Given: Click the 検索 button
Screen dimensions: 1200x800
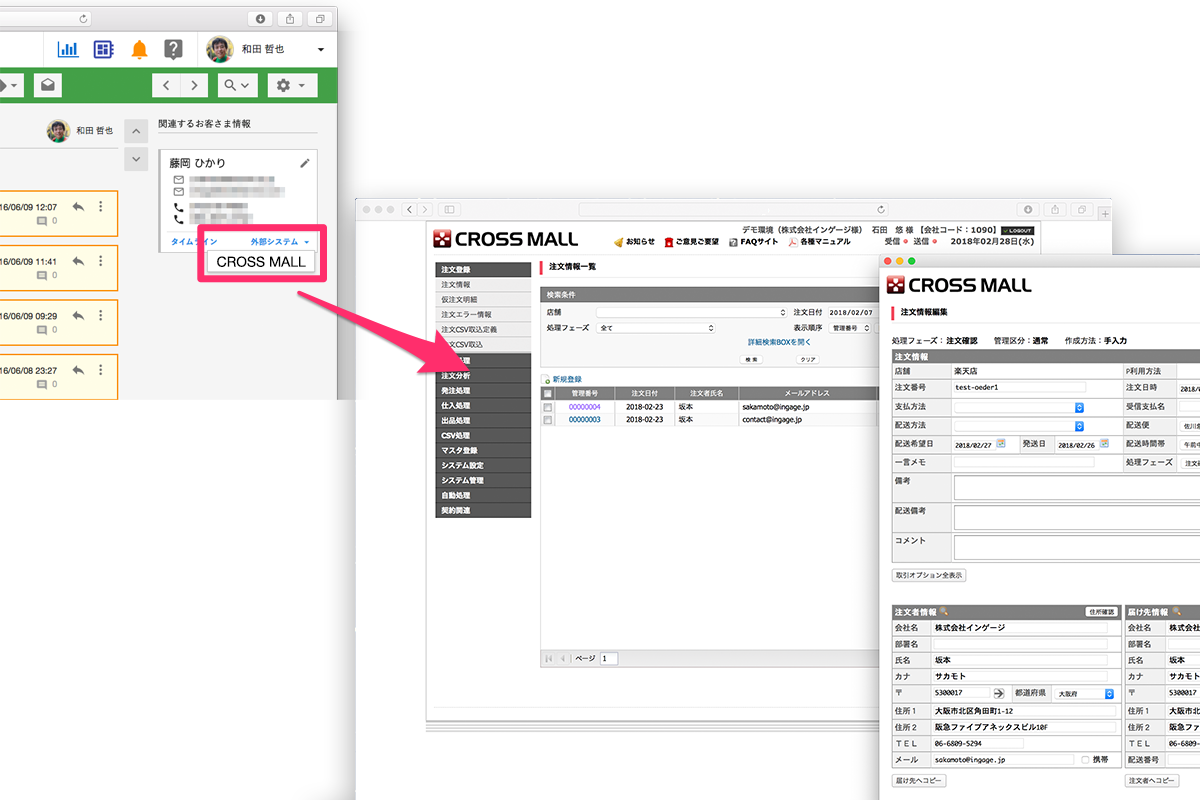Looking at the screenshot, I should [752, 359].
